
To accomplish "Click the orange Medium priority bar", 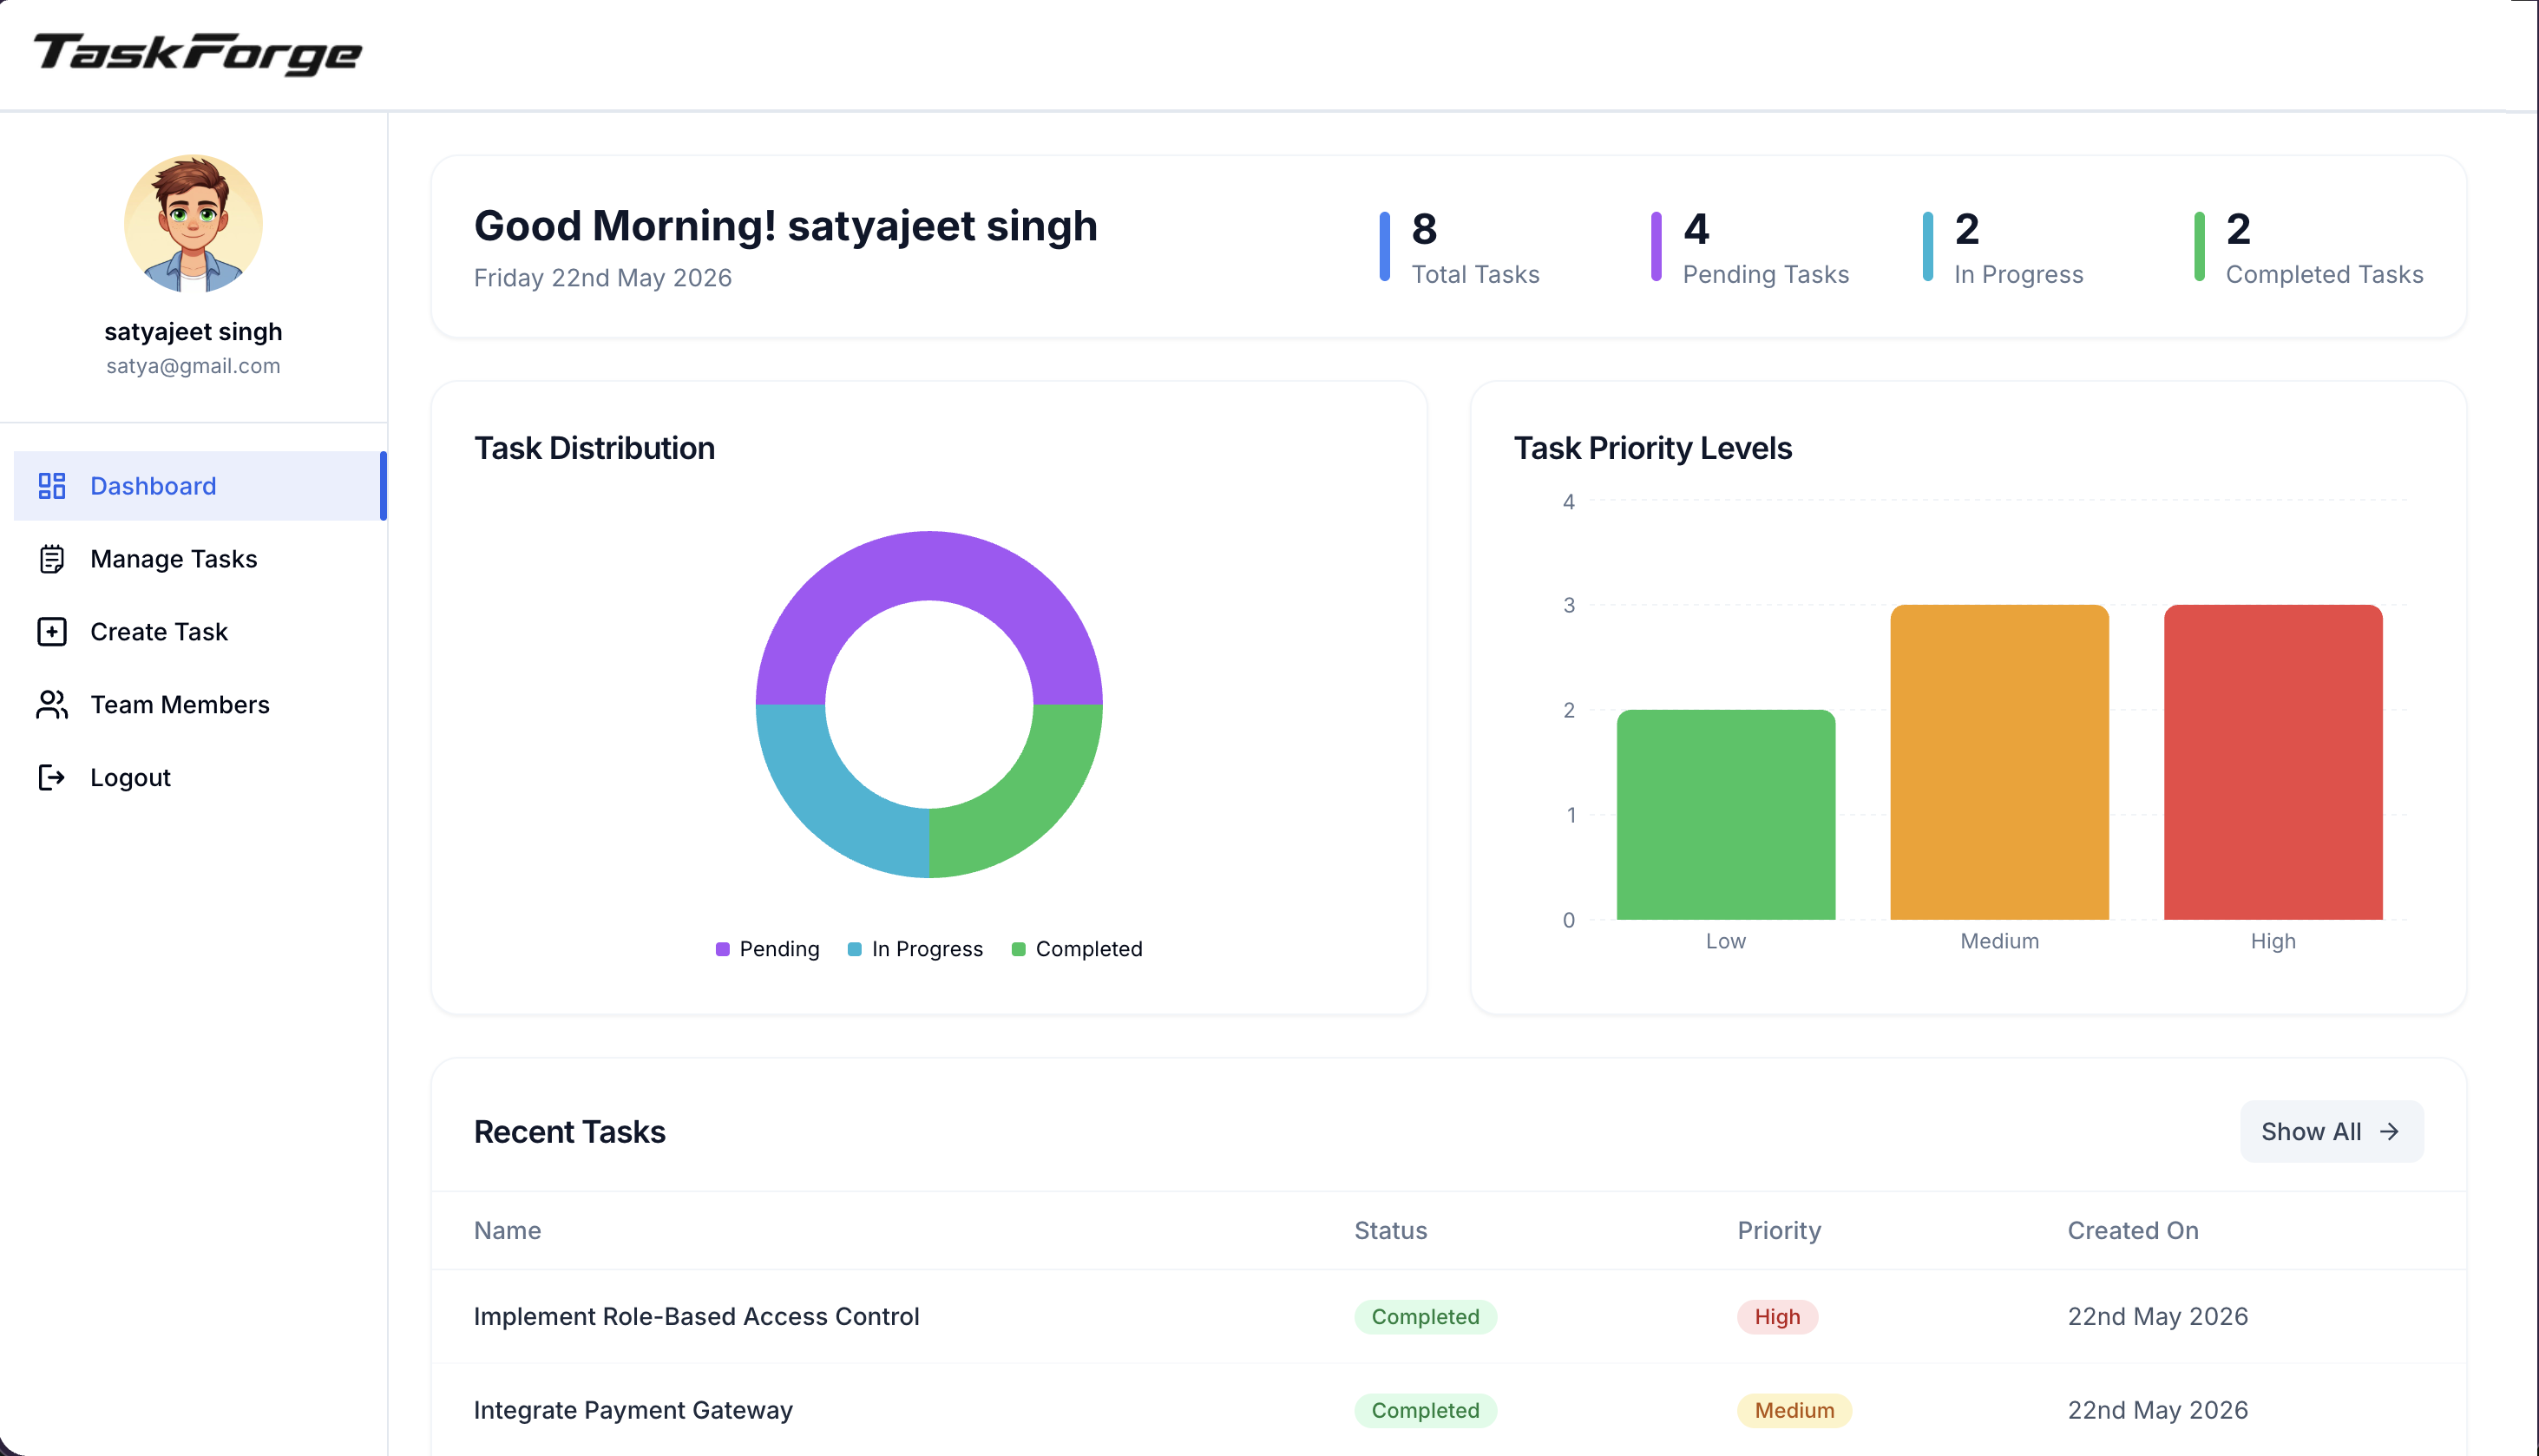I will coord(1999,762).
